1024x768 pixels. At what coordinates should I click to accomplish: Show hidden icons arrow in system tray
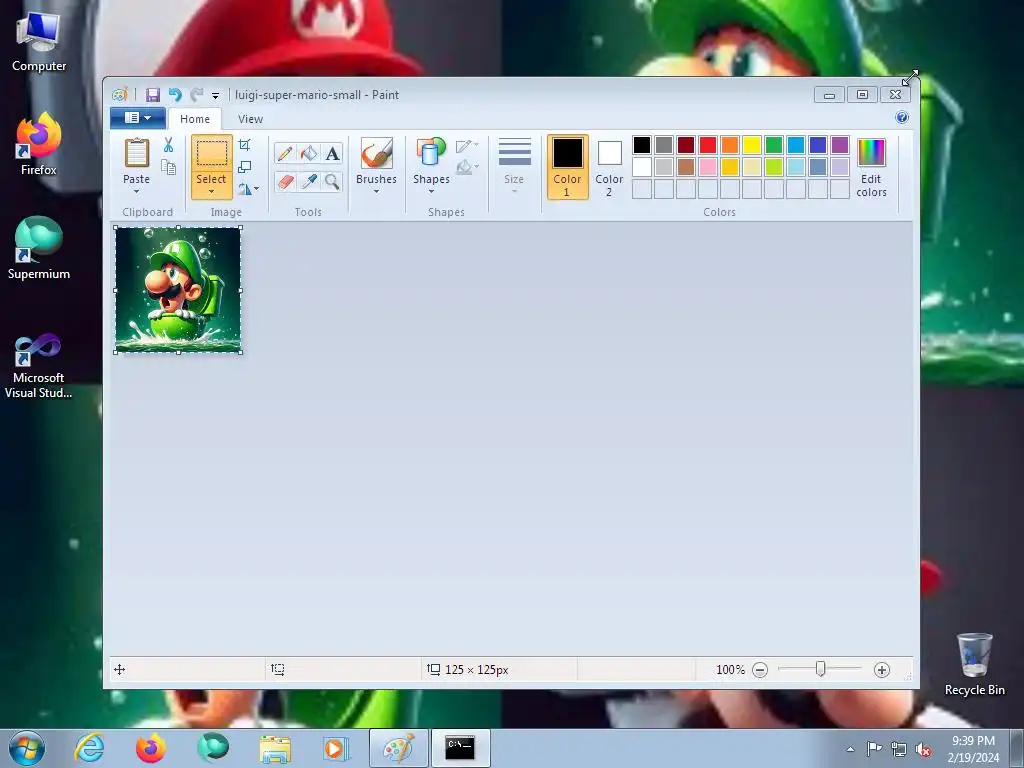click(850, 749)
